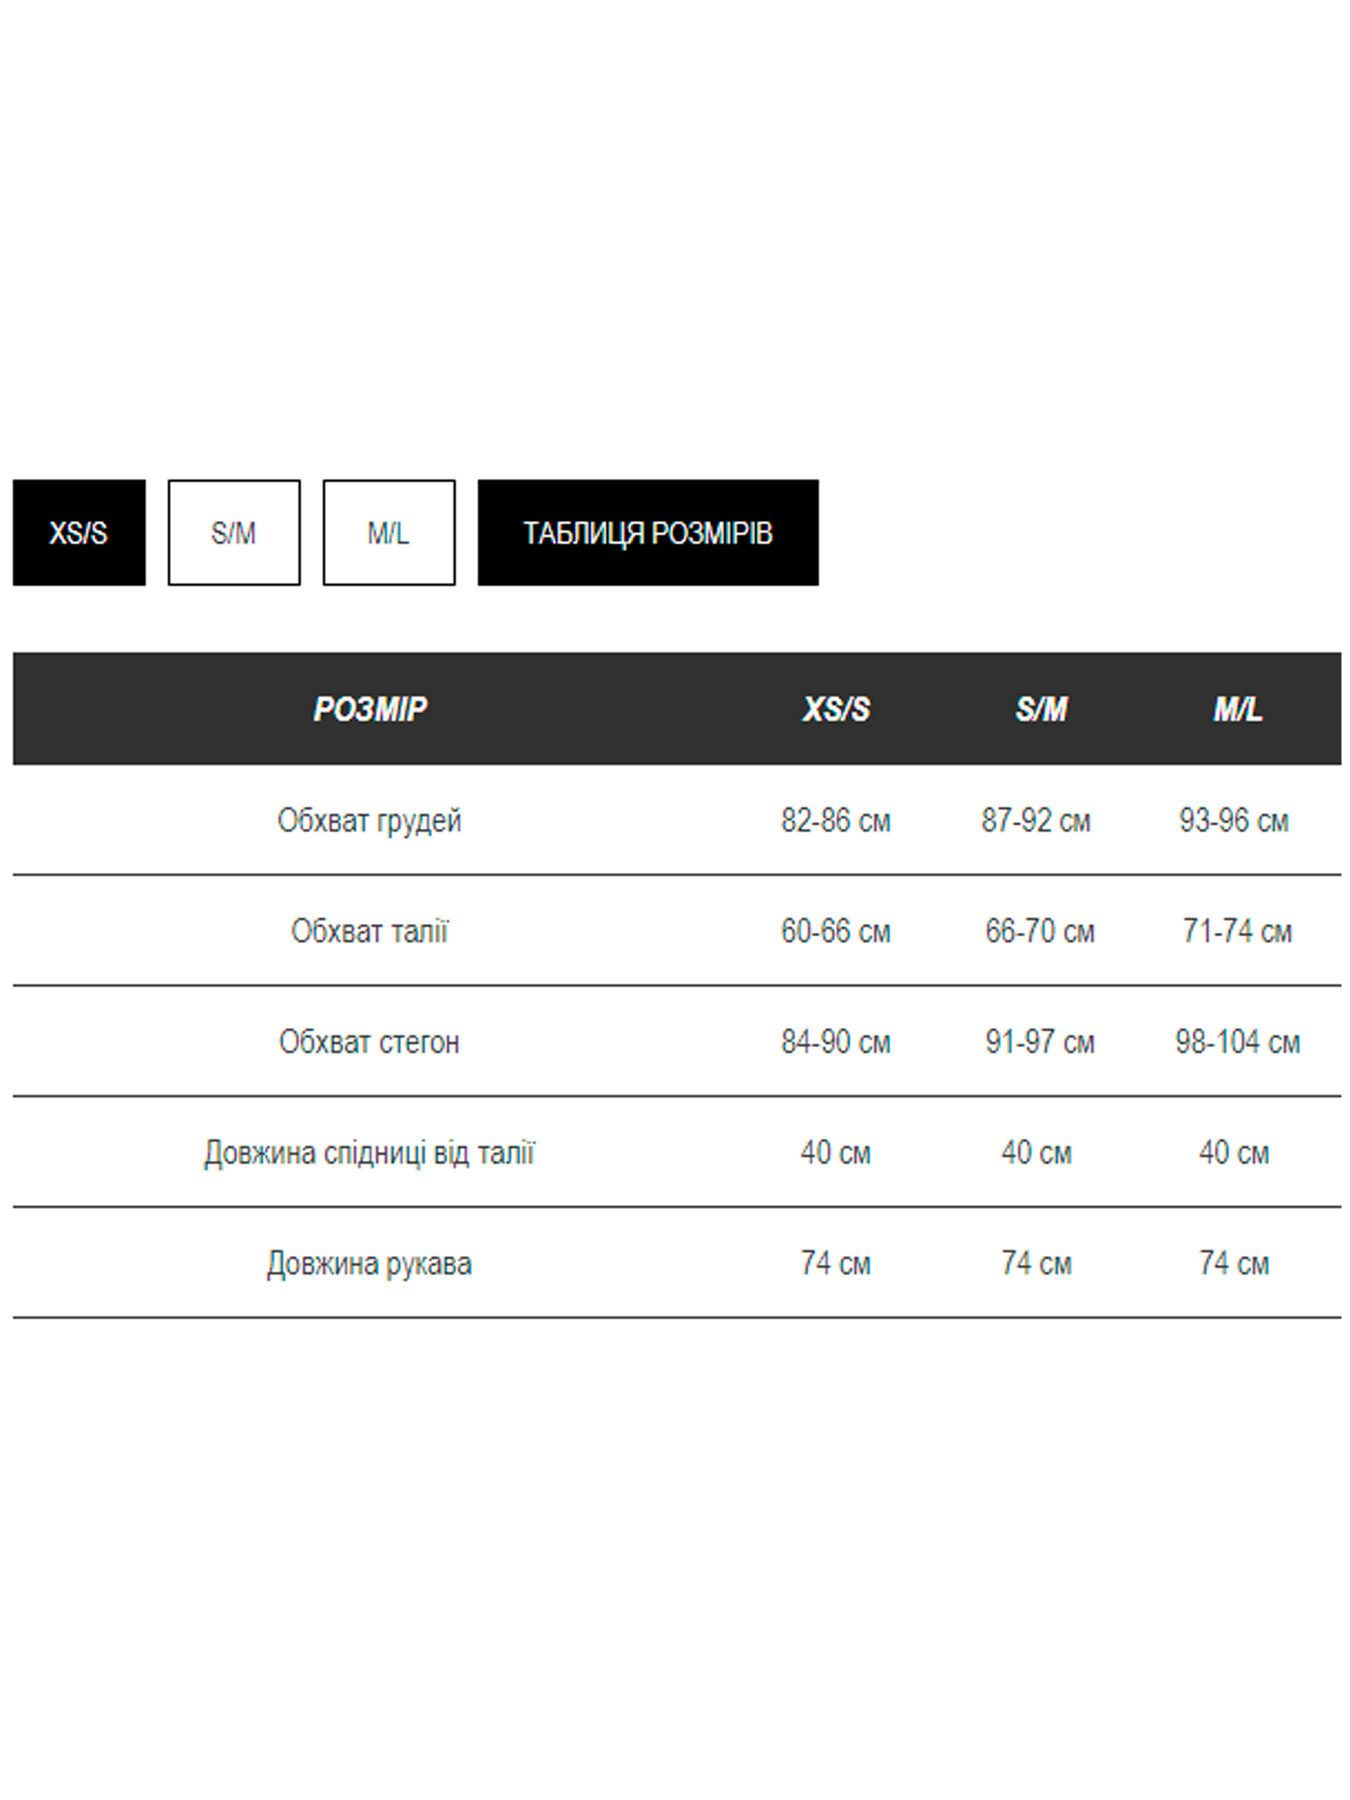Choose the S/M size option button
1350x1800 pixels.
point(234,532)
